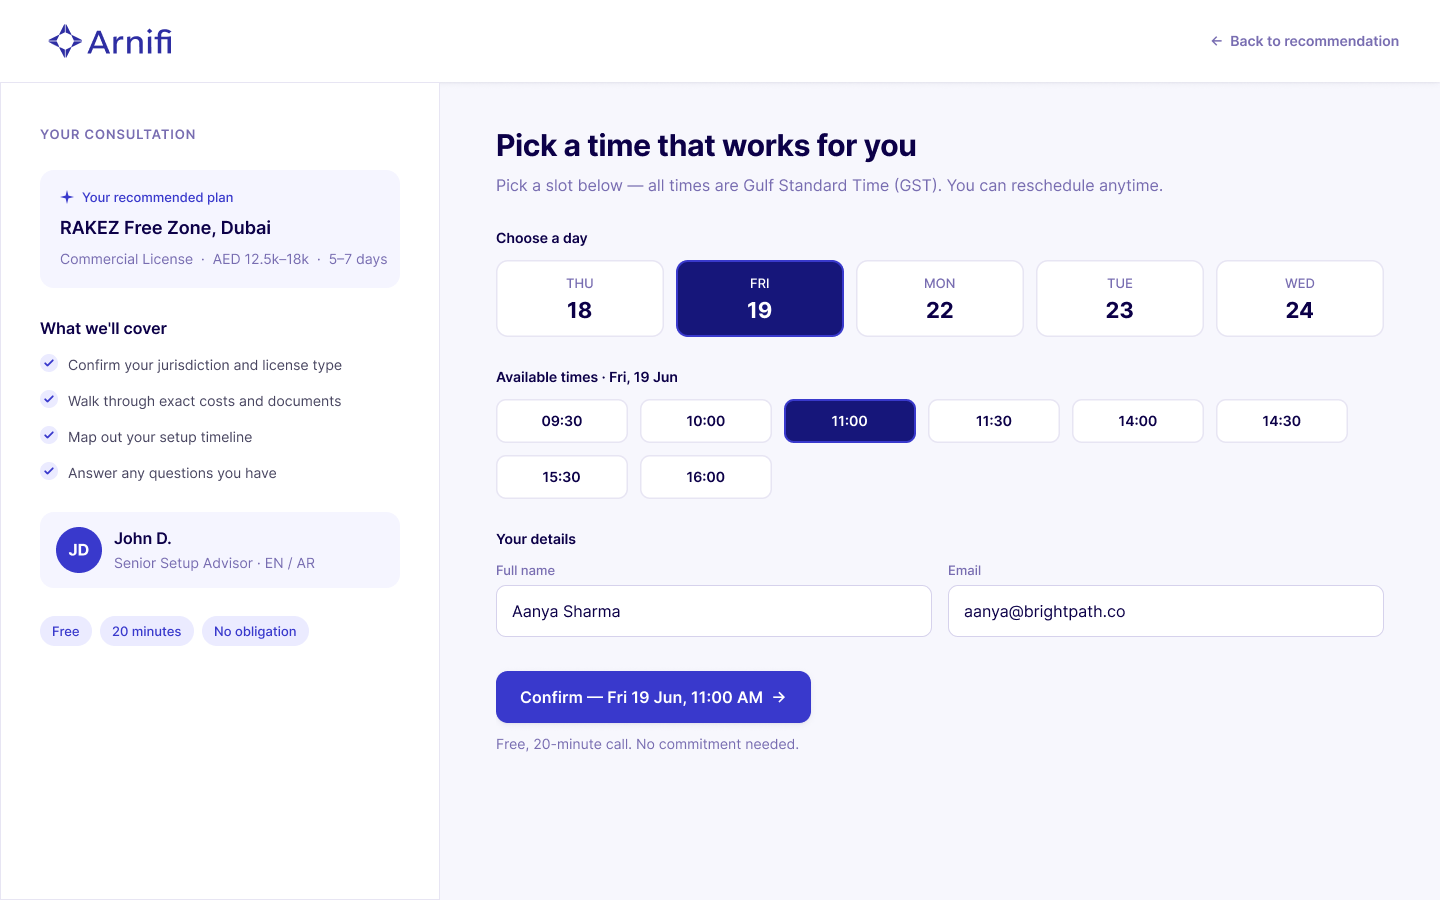Click the back arrow icon beside recommendation link
Viewport: 1440px width, 900px height.
click(x=1216, y=41)
